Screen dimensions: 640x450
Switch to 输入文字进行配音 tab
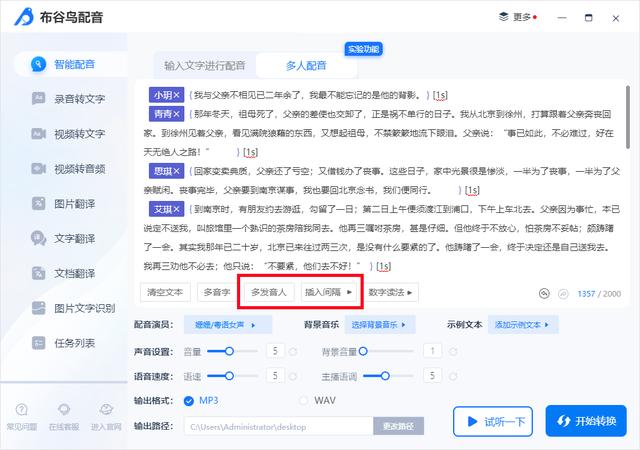[x=205, y=65]
